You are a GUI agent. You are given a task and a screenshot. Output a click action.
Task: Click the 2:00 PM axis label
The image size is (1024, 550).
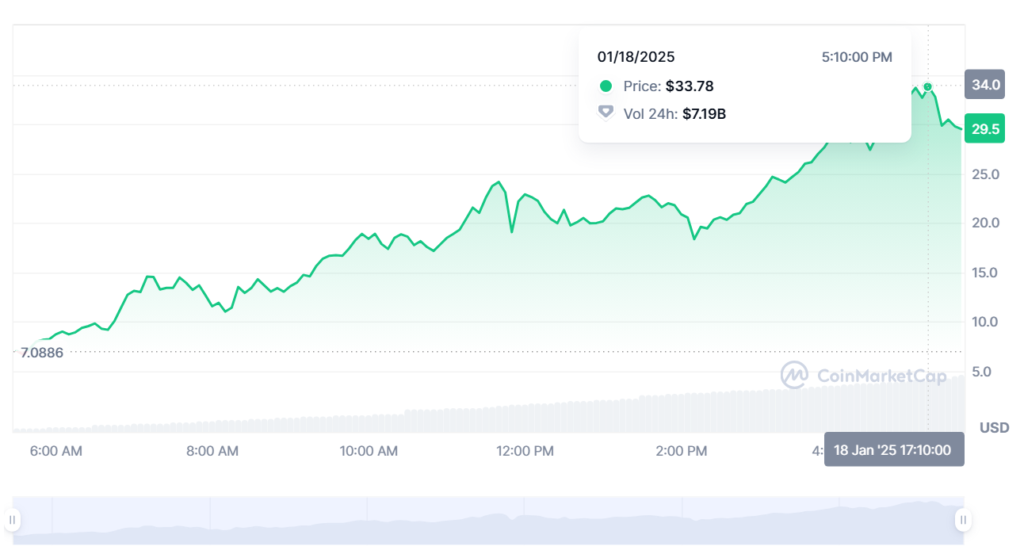(681, 451)
